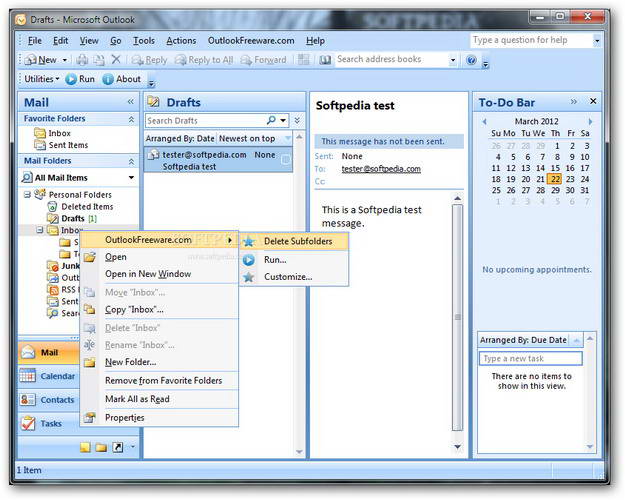This screenshot has height=500, width=625.
Task: Click the flag icon on tester@softpedia.com message
Action: click(285, 160)
